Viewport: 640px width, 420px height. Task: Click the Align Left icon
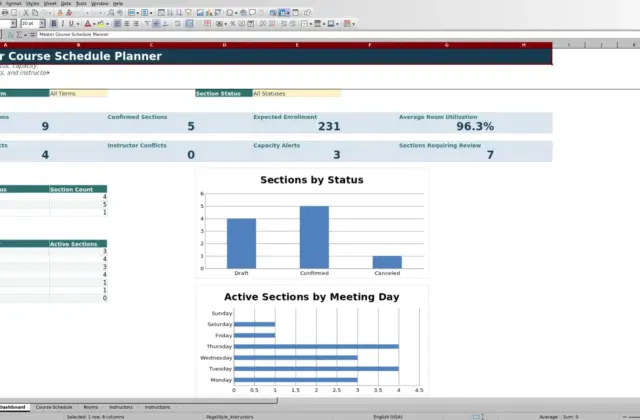[x=117, y=24]
